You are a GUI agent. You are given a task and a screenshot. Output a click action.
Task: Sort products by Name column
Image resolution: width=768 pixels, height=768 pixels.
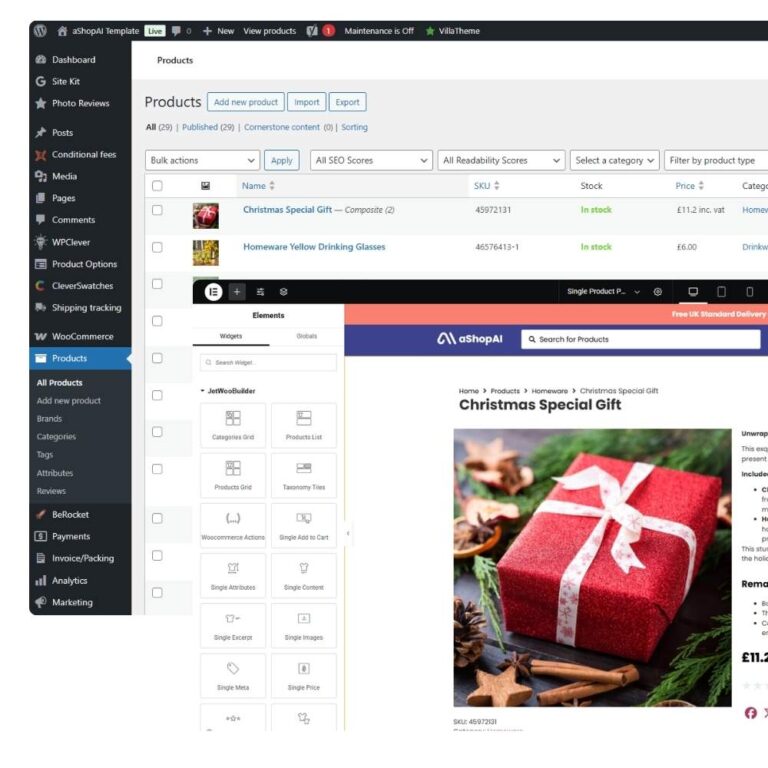(x=258, y=186)
